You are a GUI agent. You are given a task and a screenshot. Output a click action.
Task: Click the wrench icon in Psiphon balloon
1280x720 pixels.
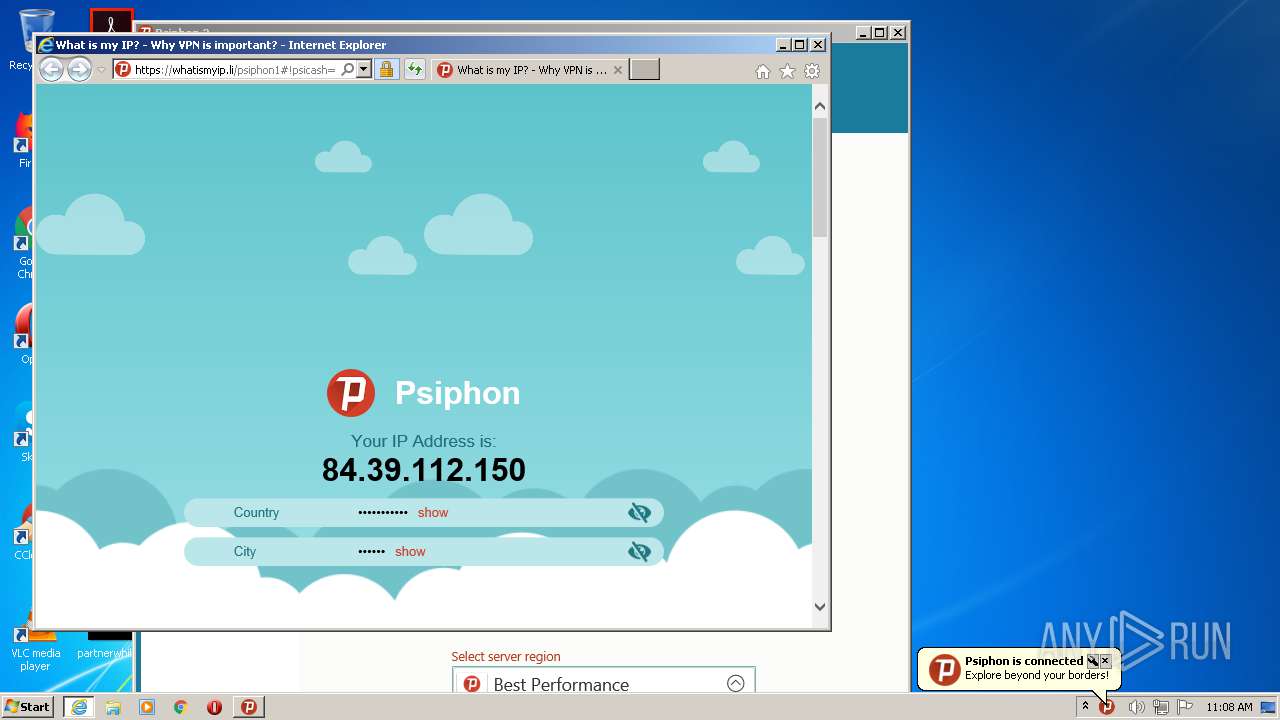pos(1092,661)
